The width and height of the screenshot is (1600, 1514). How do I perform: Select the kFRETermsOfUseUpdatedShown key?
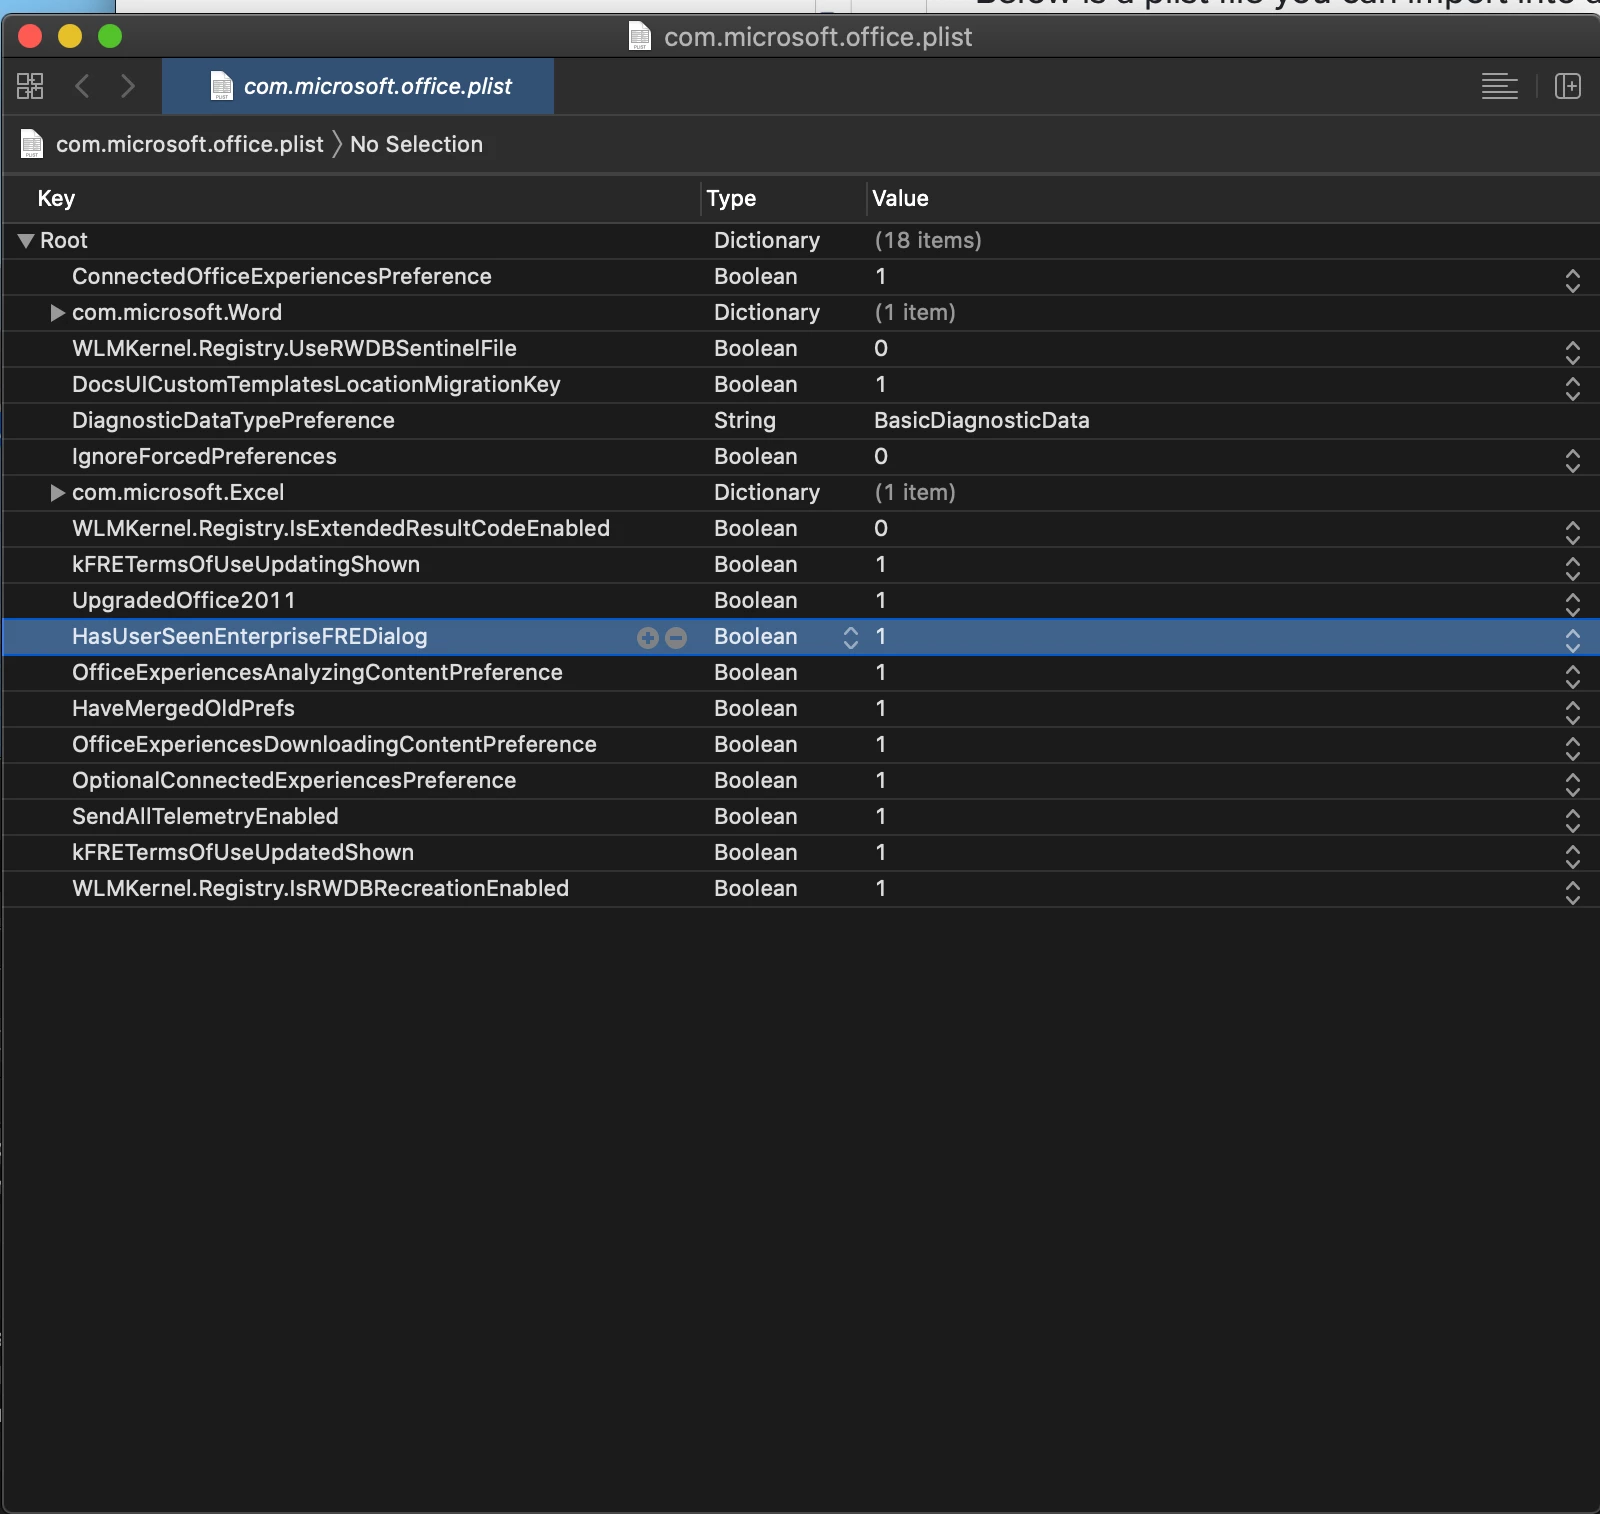[243, 853]
